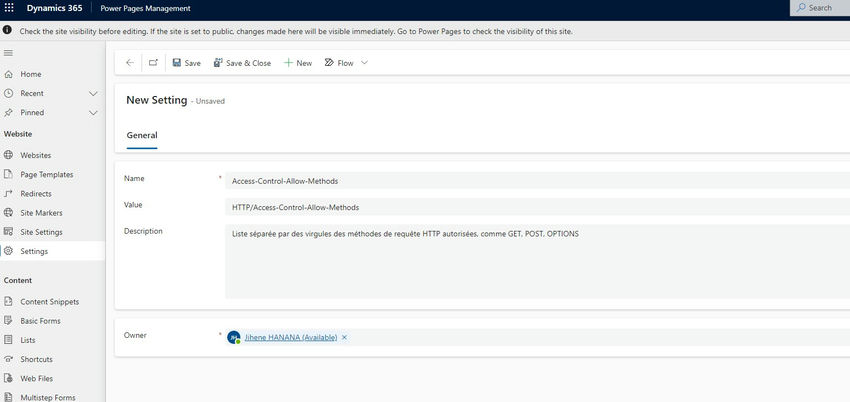Click the Save button label
Screen dimensions: 850x402
click(192, 63)
